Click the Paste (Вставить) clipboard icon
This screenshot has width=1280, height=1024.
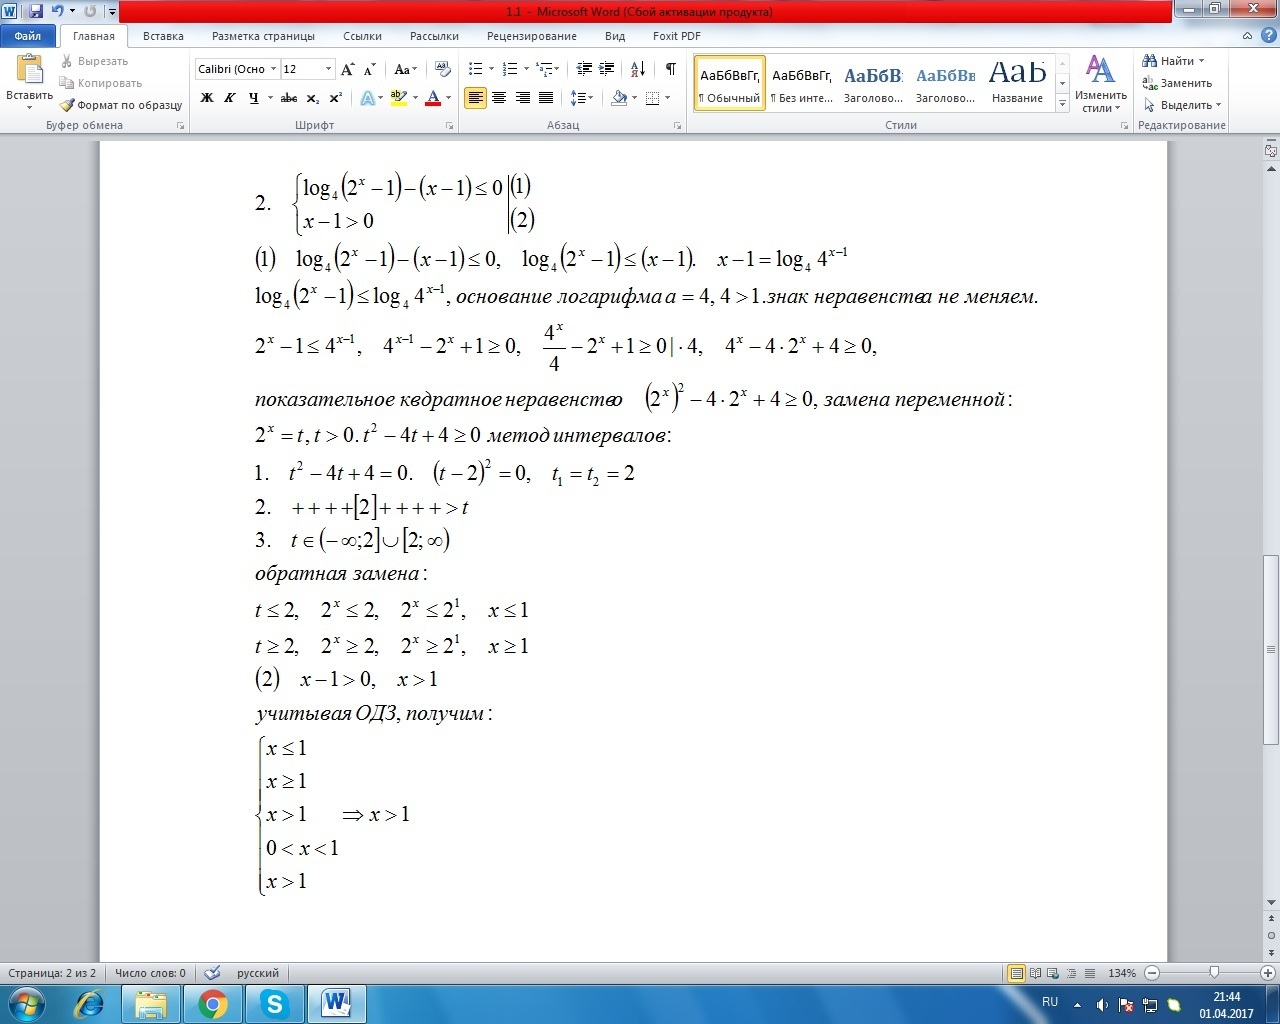pyautogui.click(x=29, y=71)
